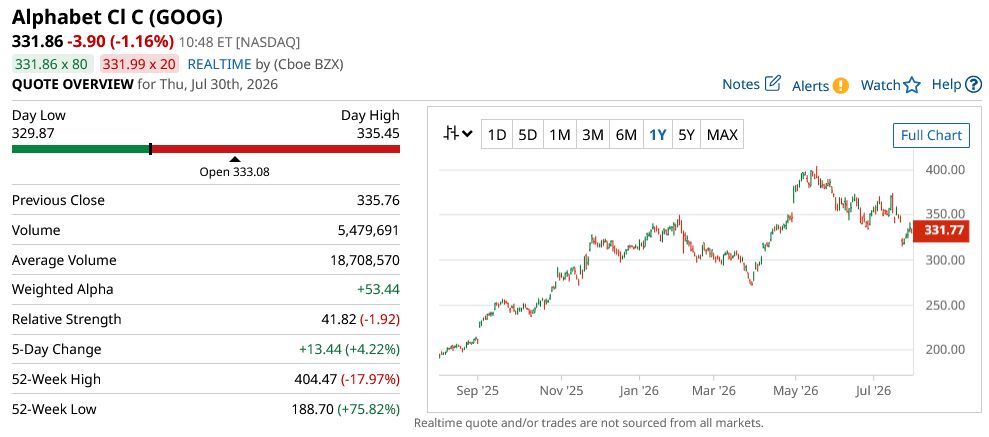This screenshot has height=437, width=989.
Task: Click the Day Low/High range bar marker
Action: 150,149
